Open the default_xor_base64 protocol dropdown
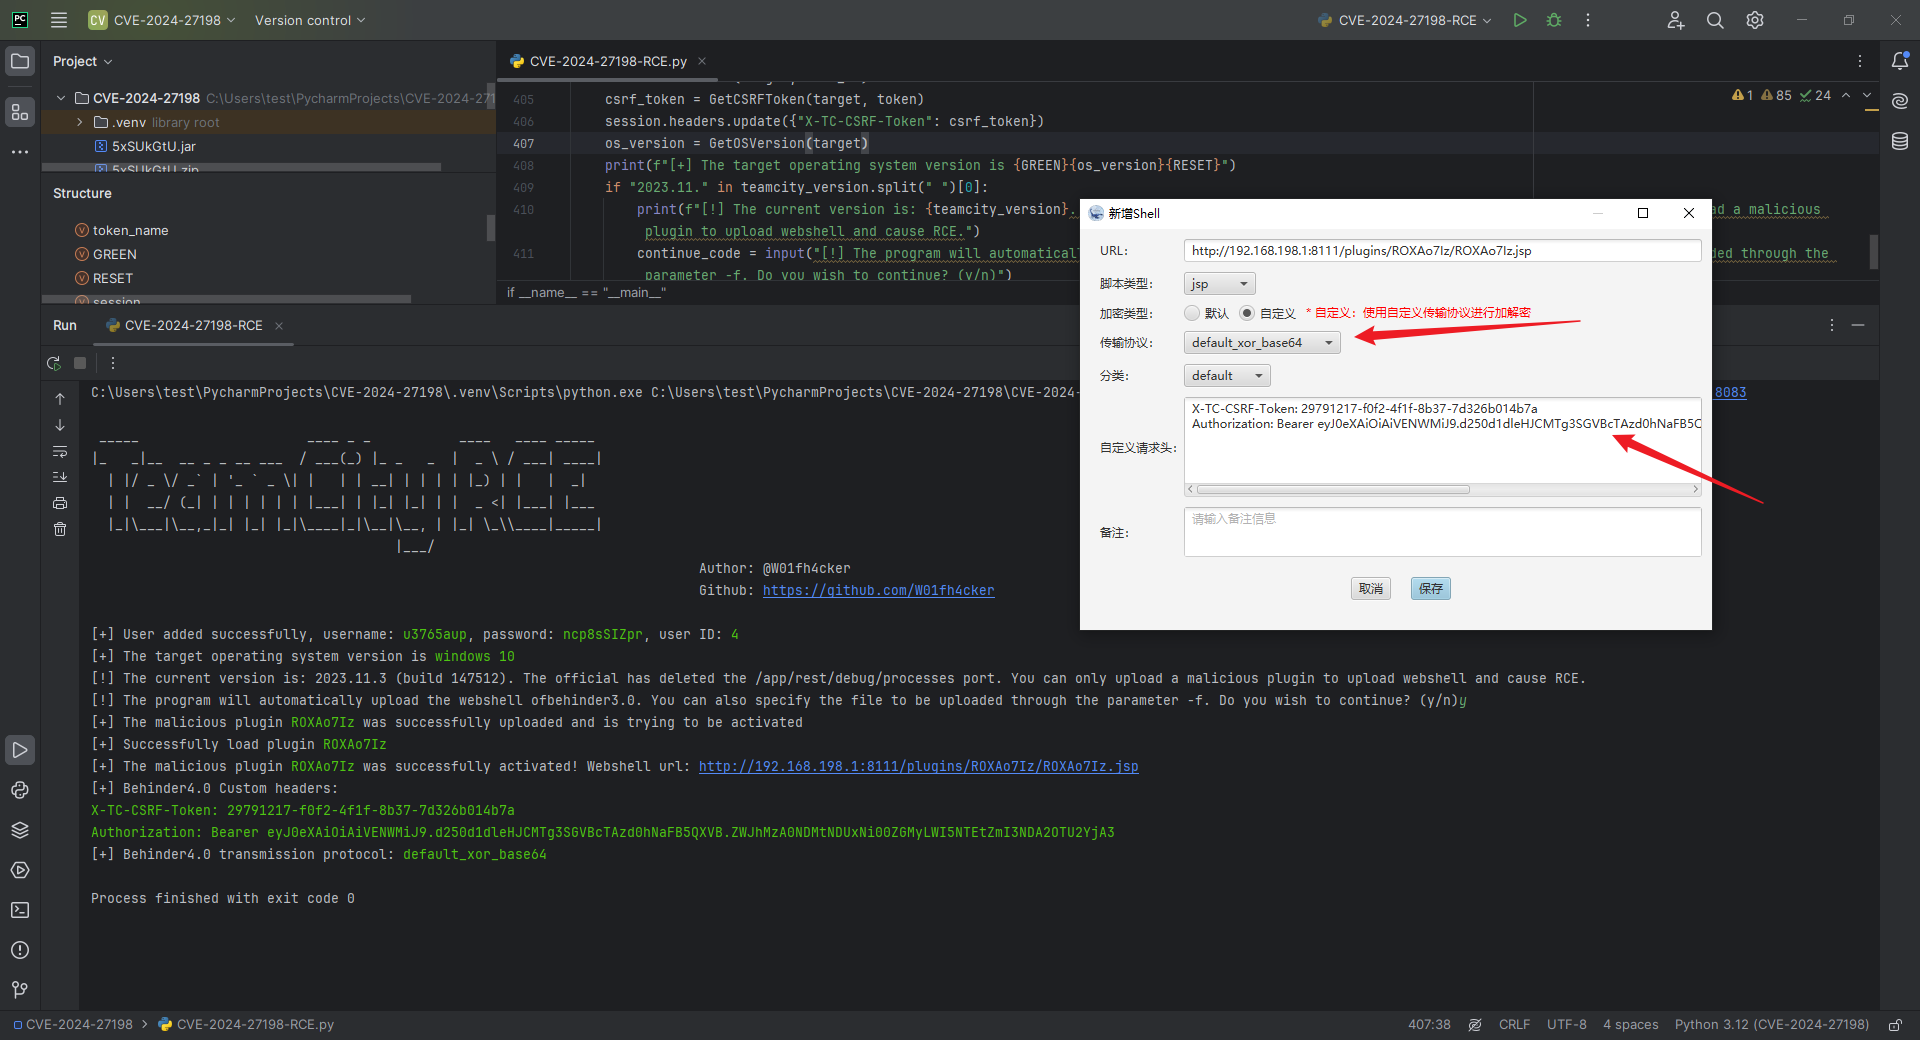The image size is (1920, 1040). tap(1262, 342)
